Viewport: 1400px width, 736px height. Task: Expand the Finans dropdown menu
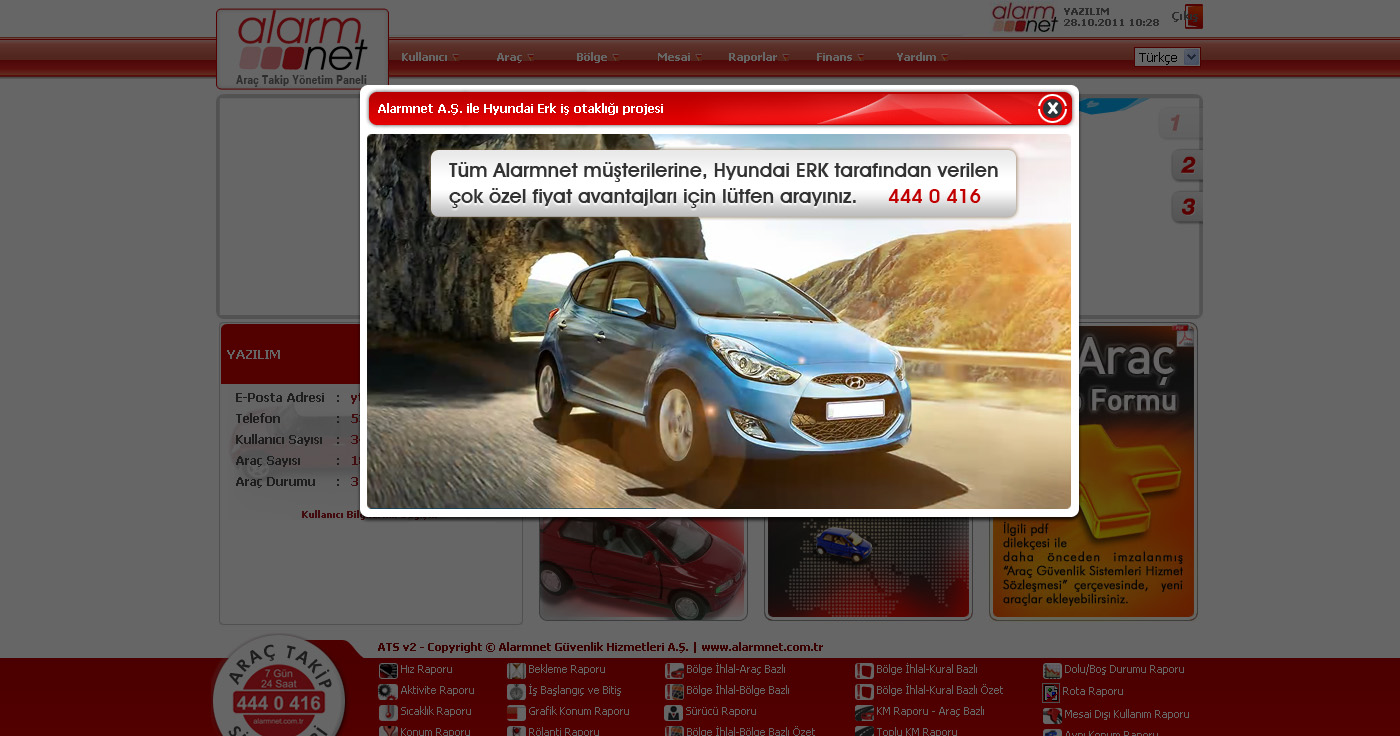point(840,57)
